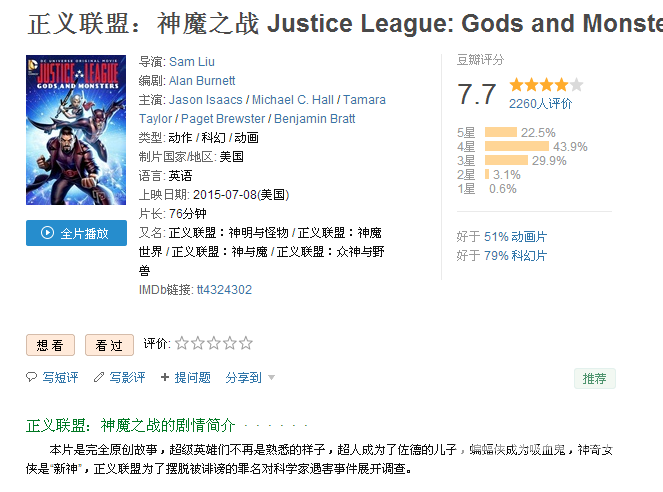
Task: Click the pencil icon for 写影评
Action: coord(99,377)
